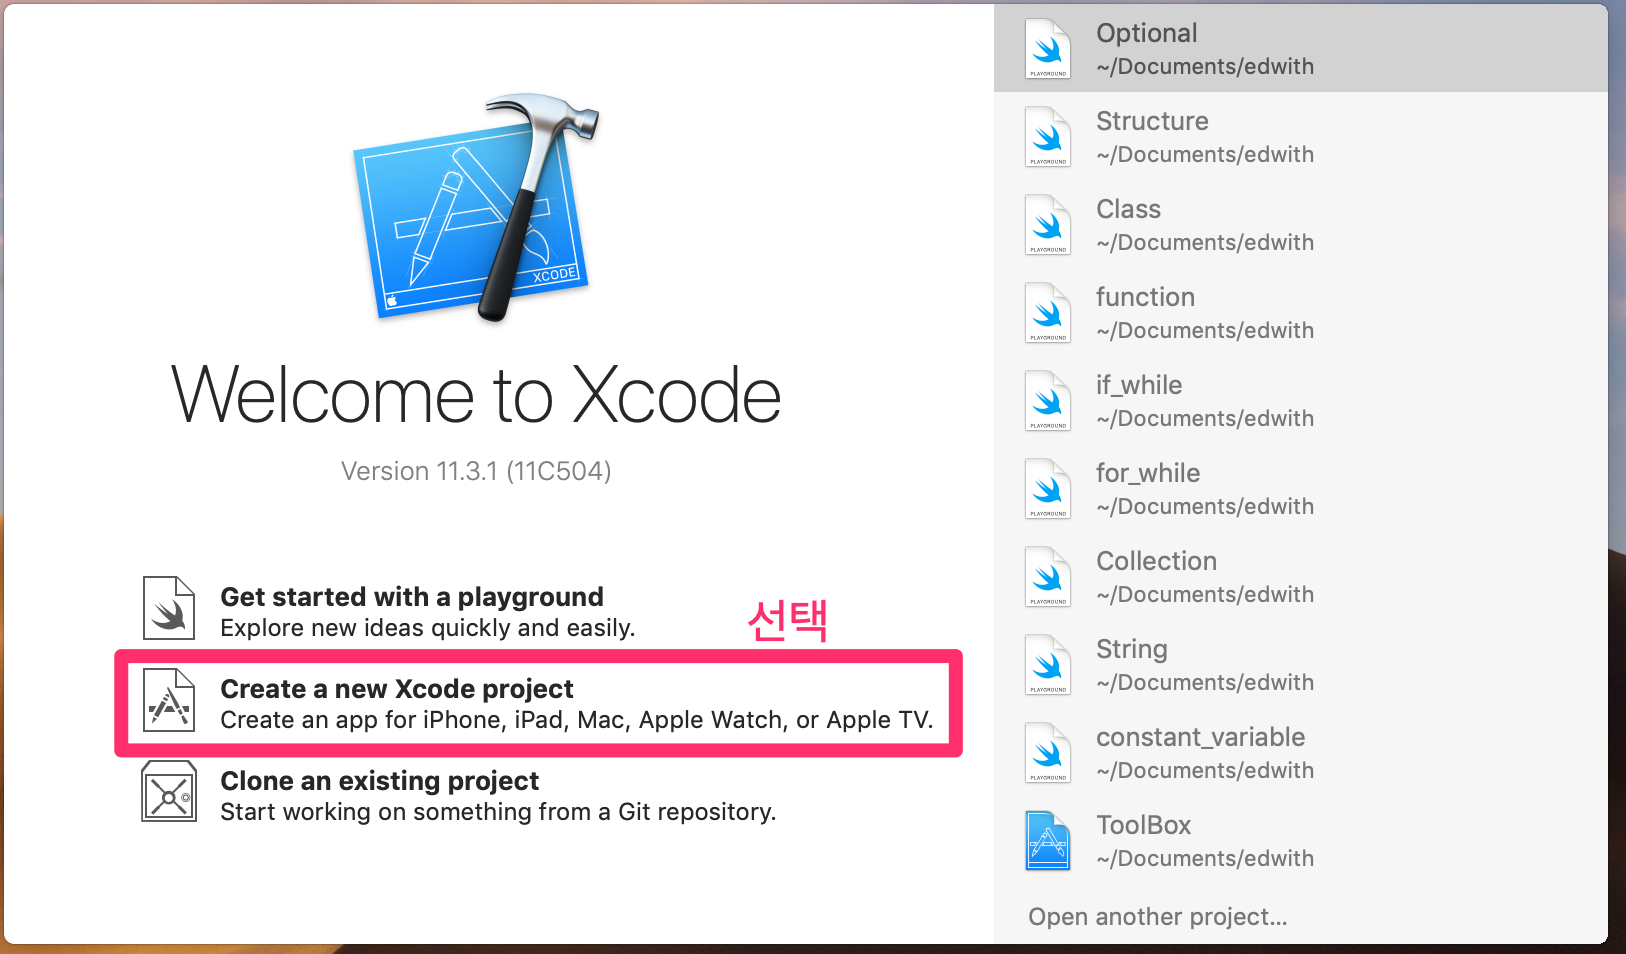
Task: Click the Xcode hammer app logo
Action: click(477, 208)
